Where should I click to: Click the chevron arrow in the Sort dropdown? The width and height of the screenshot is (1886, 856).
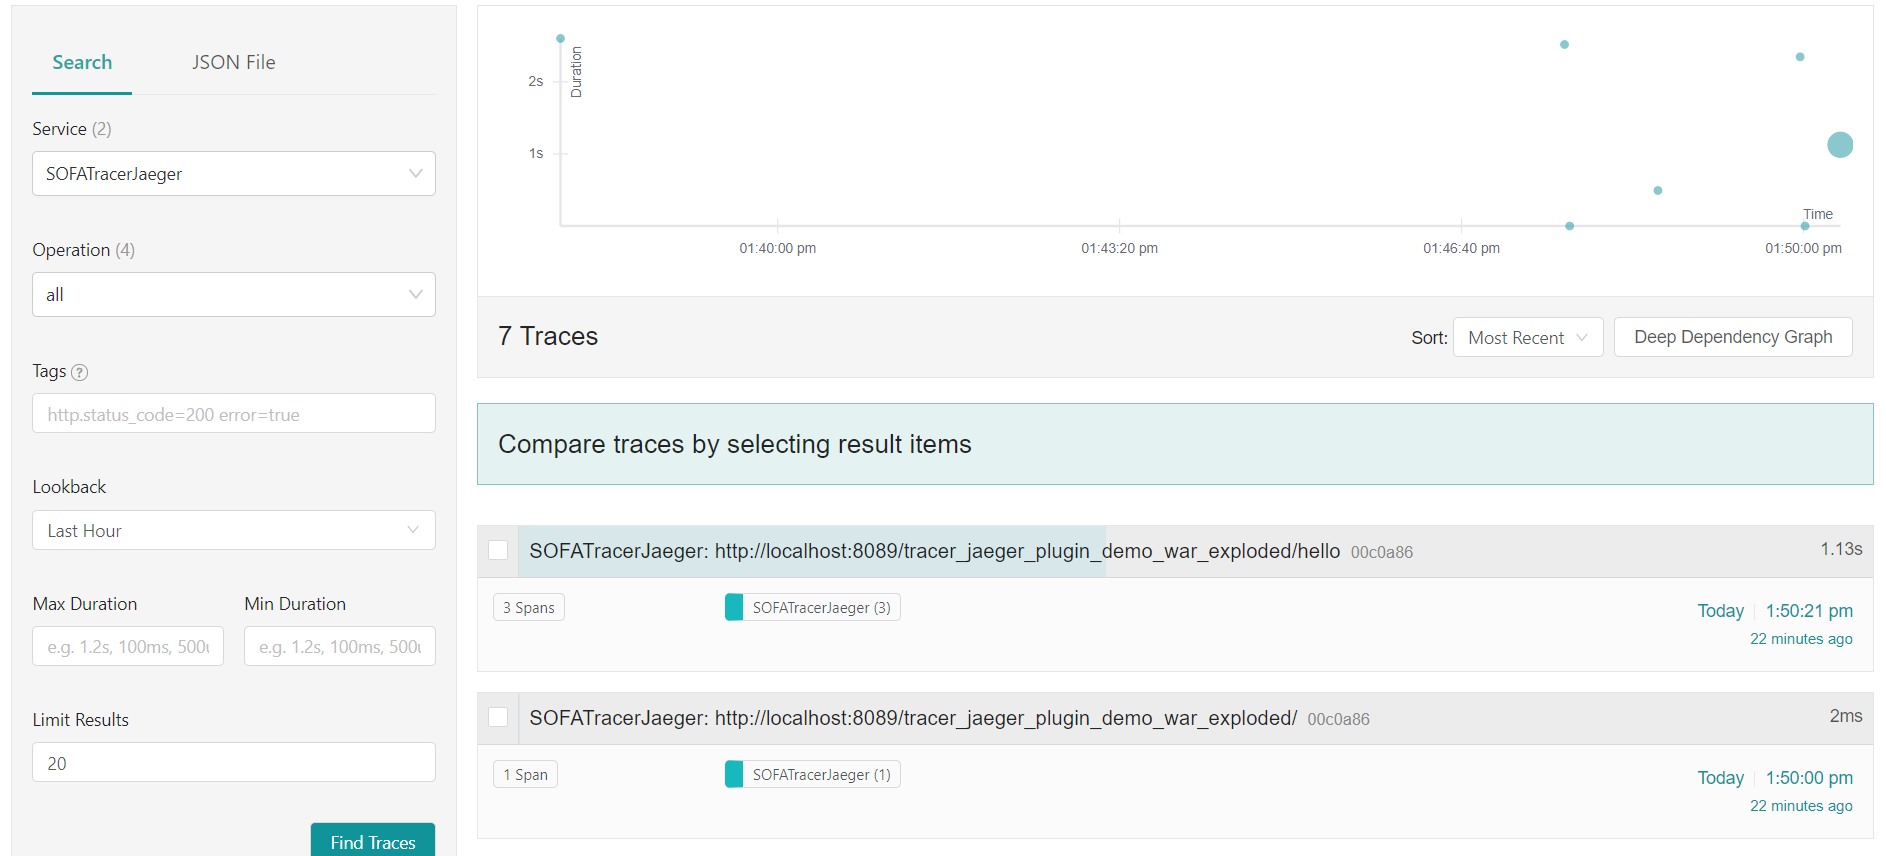[1582, 338]
